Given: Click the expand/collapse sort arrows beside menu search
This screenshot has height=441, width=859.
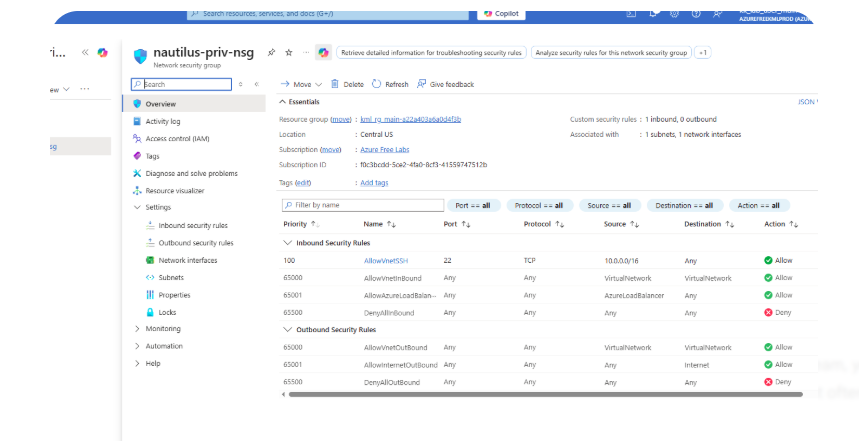Looking at the screenshot, I should pos(240,84).
